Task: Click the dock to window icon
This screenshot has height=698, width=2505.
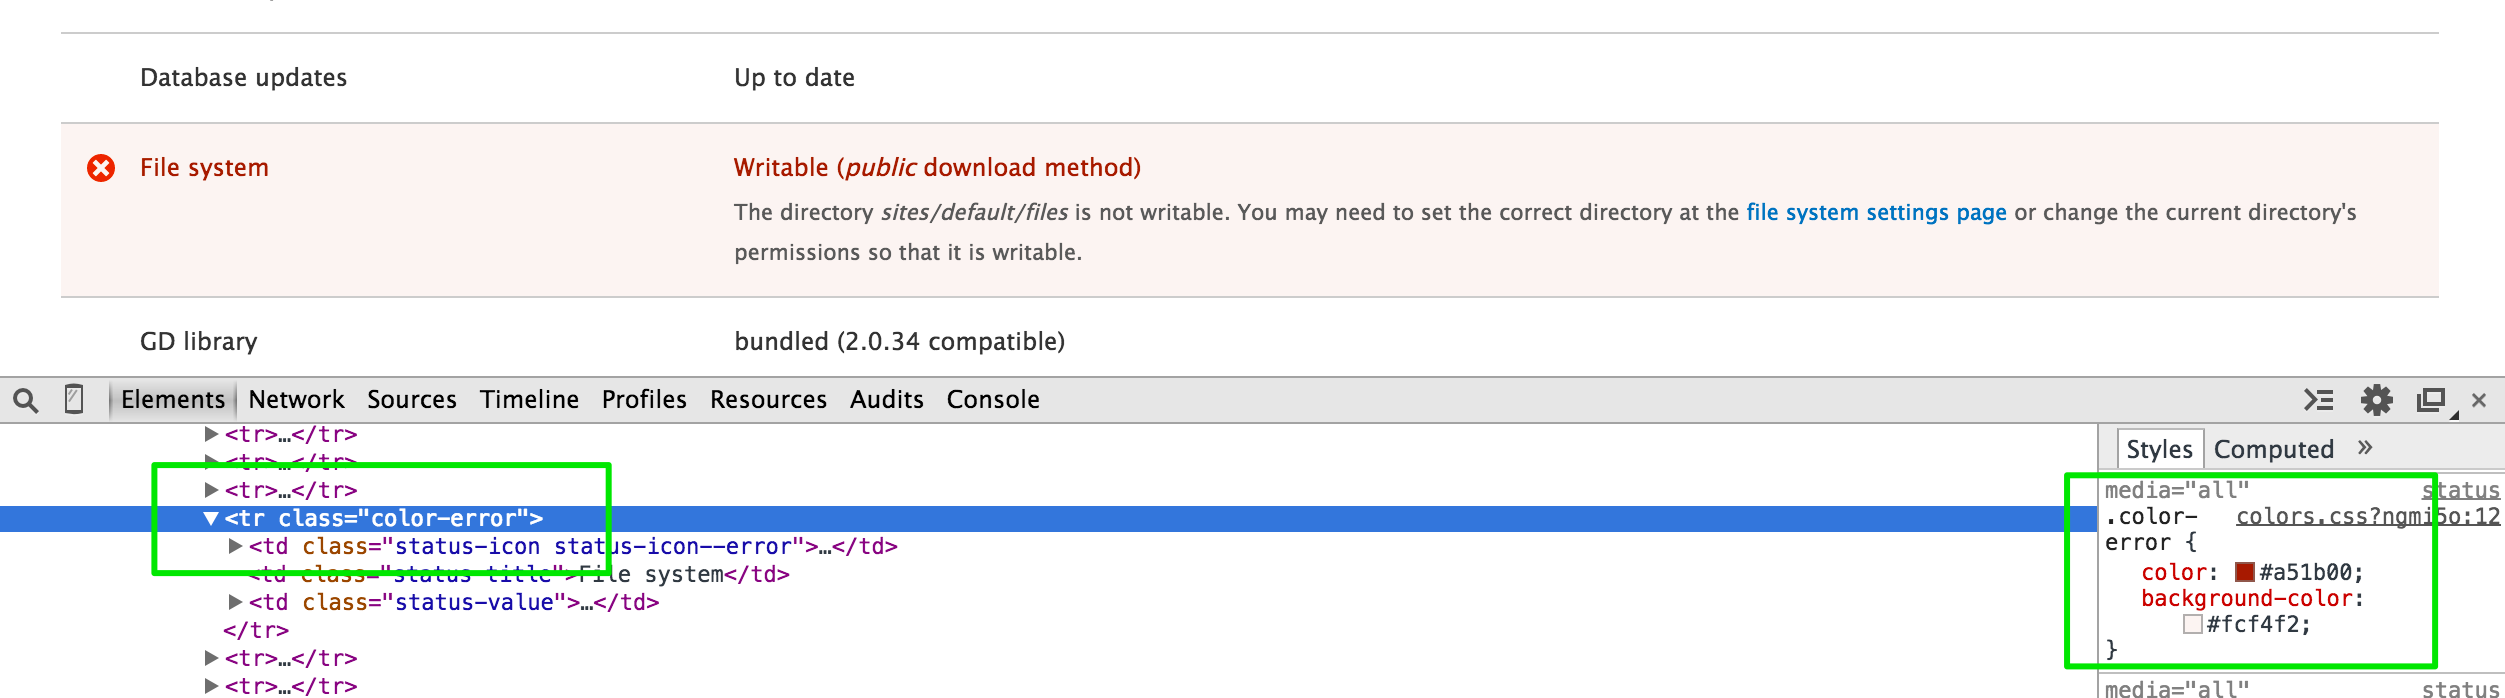Action: [x=2430, y=400]
